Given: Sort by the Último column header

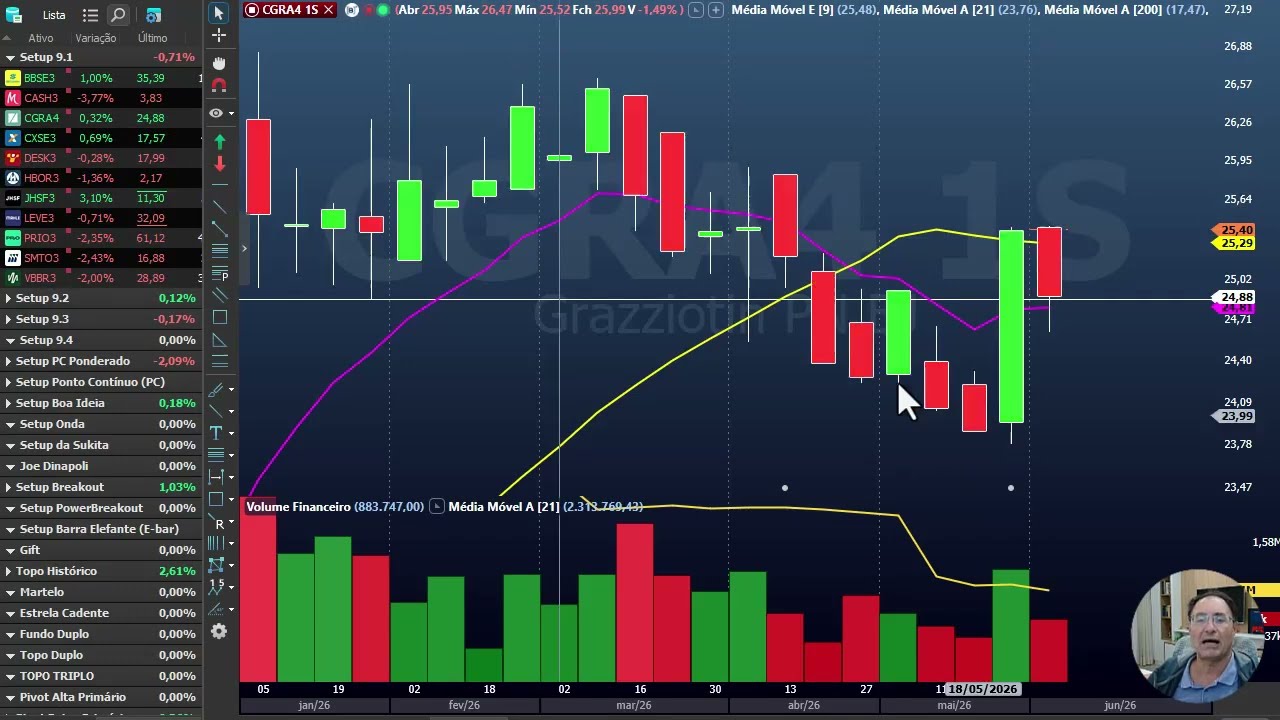Looking at the screenshot, I should (x=153, y=38).
